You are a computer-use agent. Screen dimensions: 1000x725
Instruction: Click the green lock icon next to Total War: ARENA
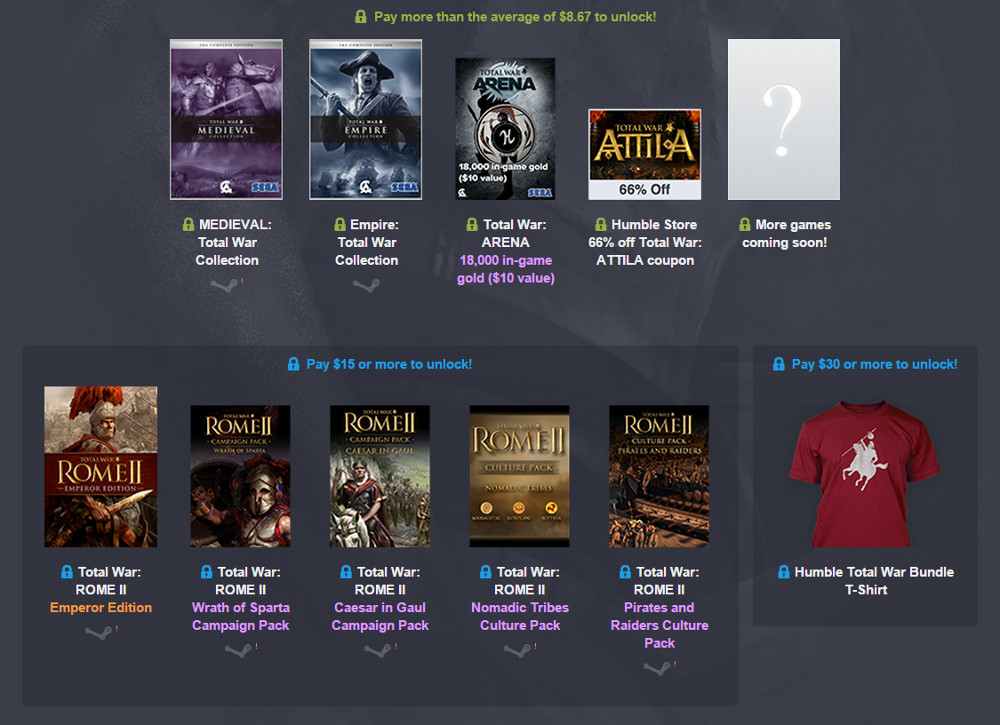coord(472,224)
